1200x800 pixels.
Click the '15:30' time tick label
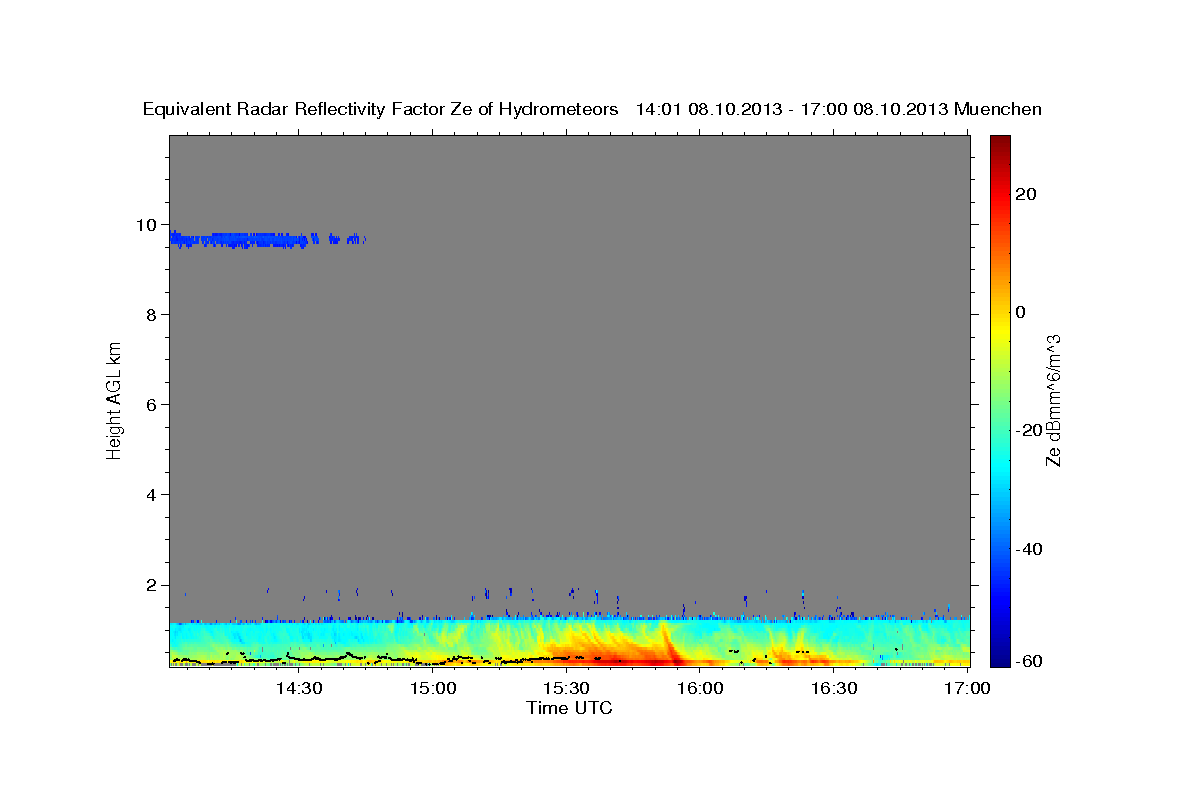coord(566,688)
